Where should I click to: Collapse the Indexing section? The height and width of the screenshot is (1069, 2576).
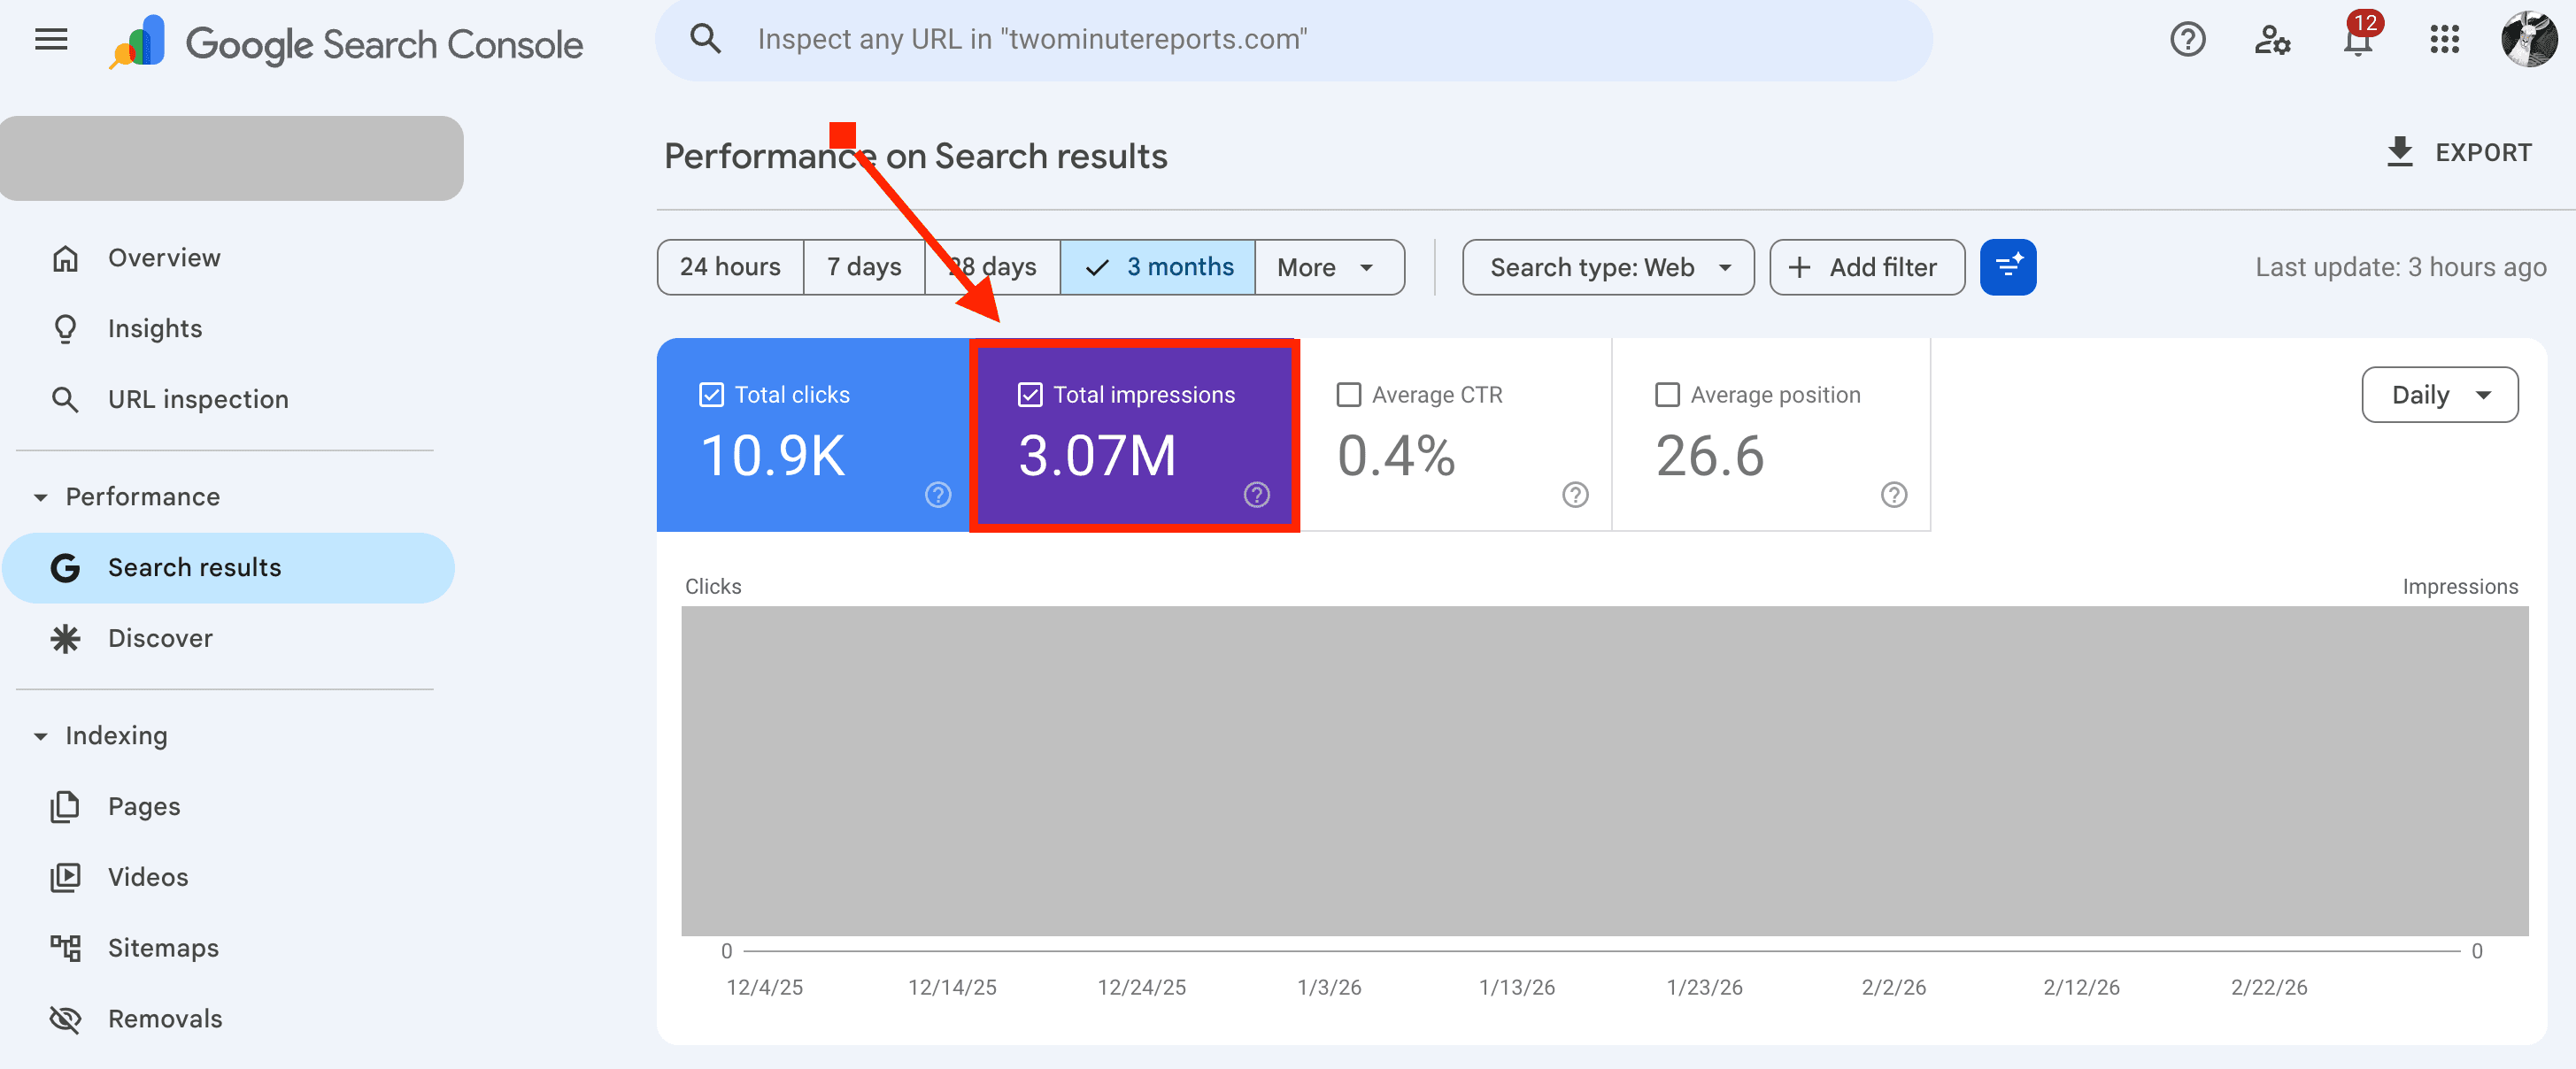tap(41, 736)
